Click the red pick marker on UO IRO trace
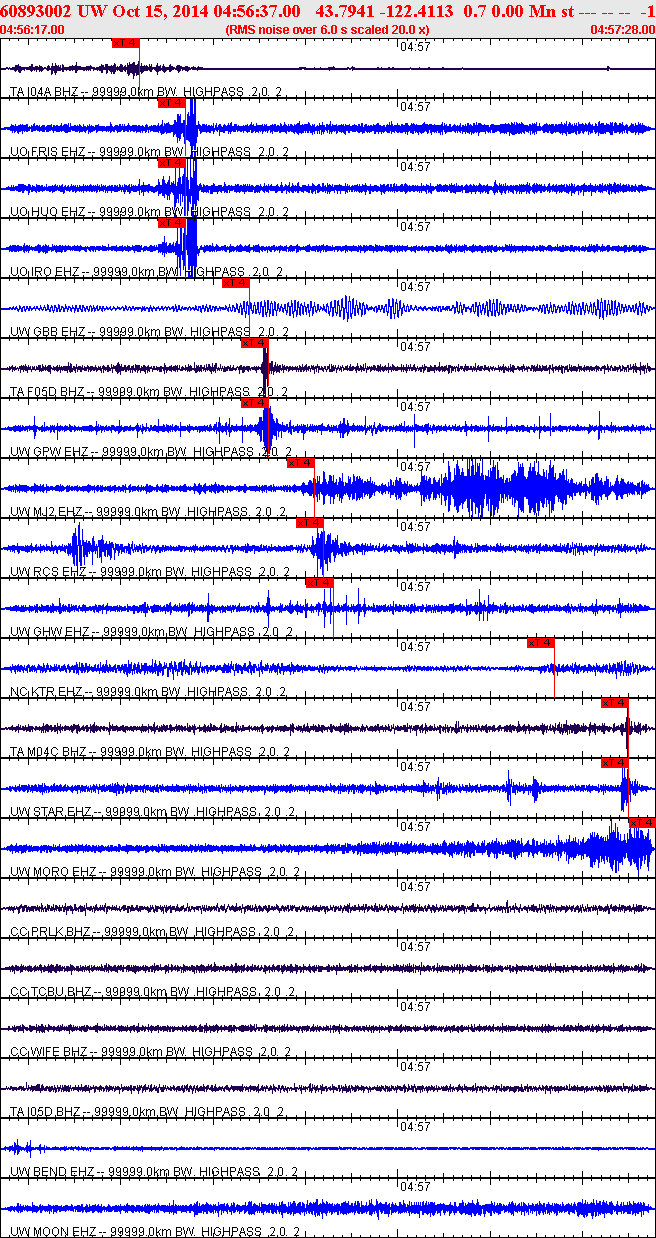The height and width of the screenshot is (1238, 656). click(x=172, y=223)
